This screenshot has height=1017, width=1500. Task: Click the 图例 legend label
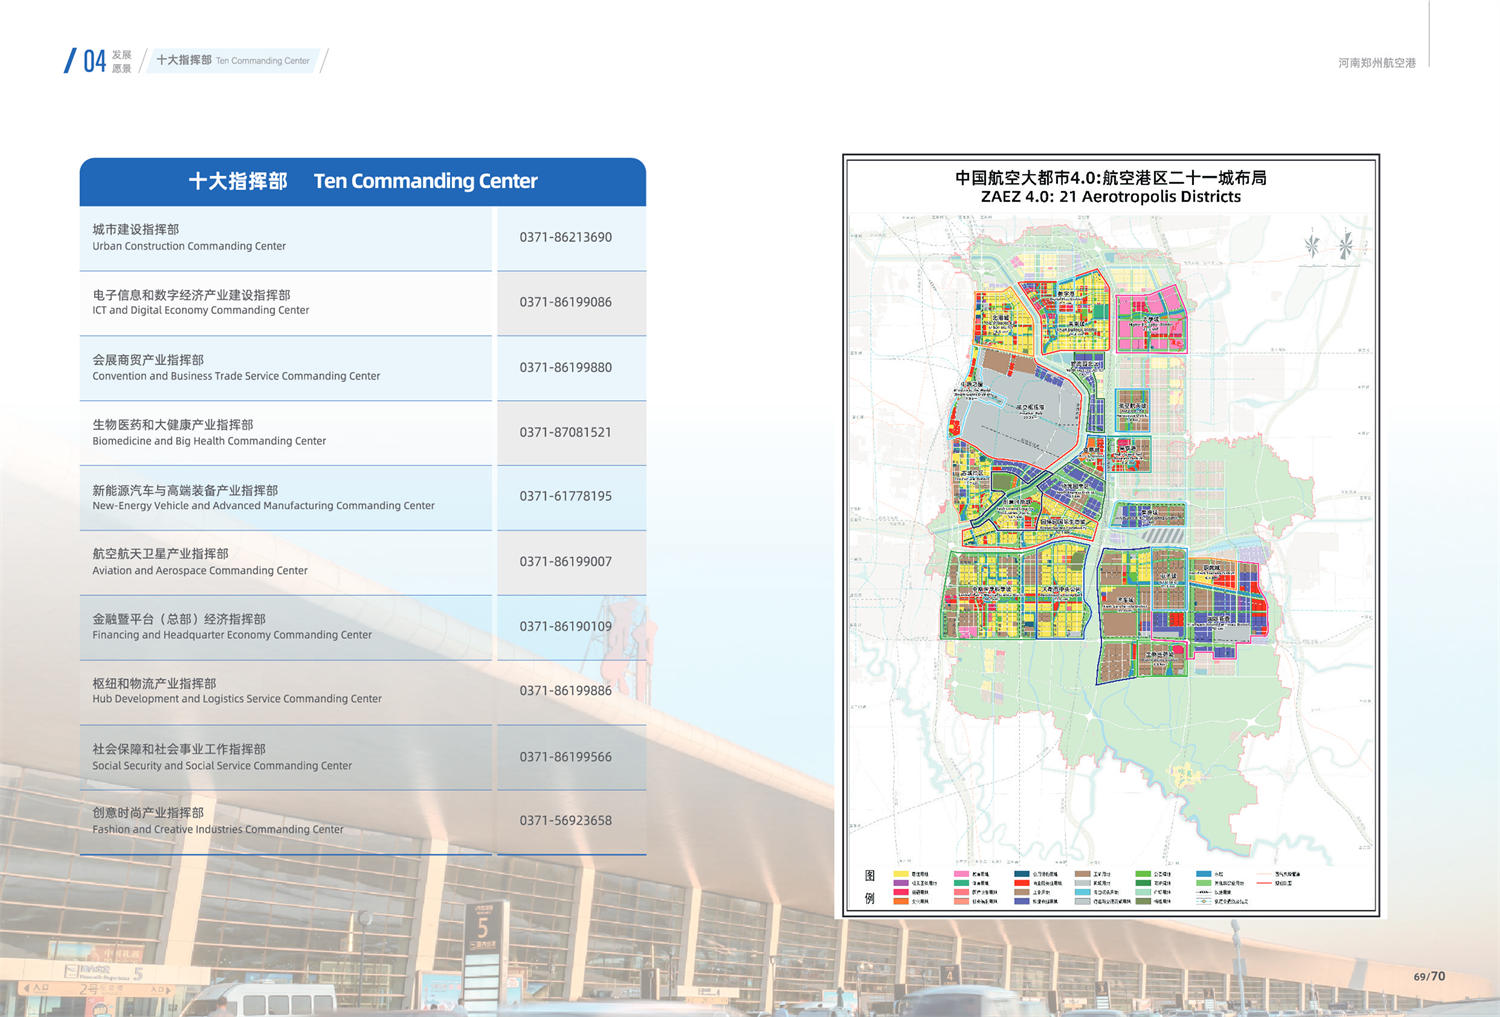click(869, 887)
